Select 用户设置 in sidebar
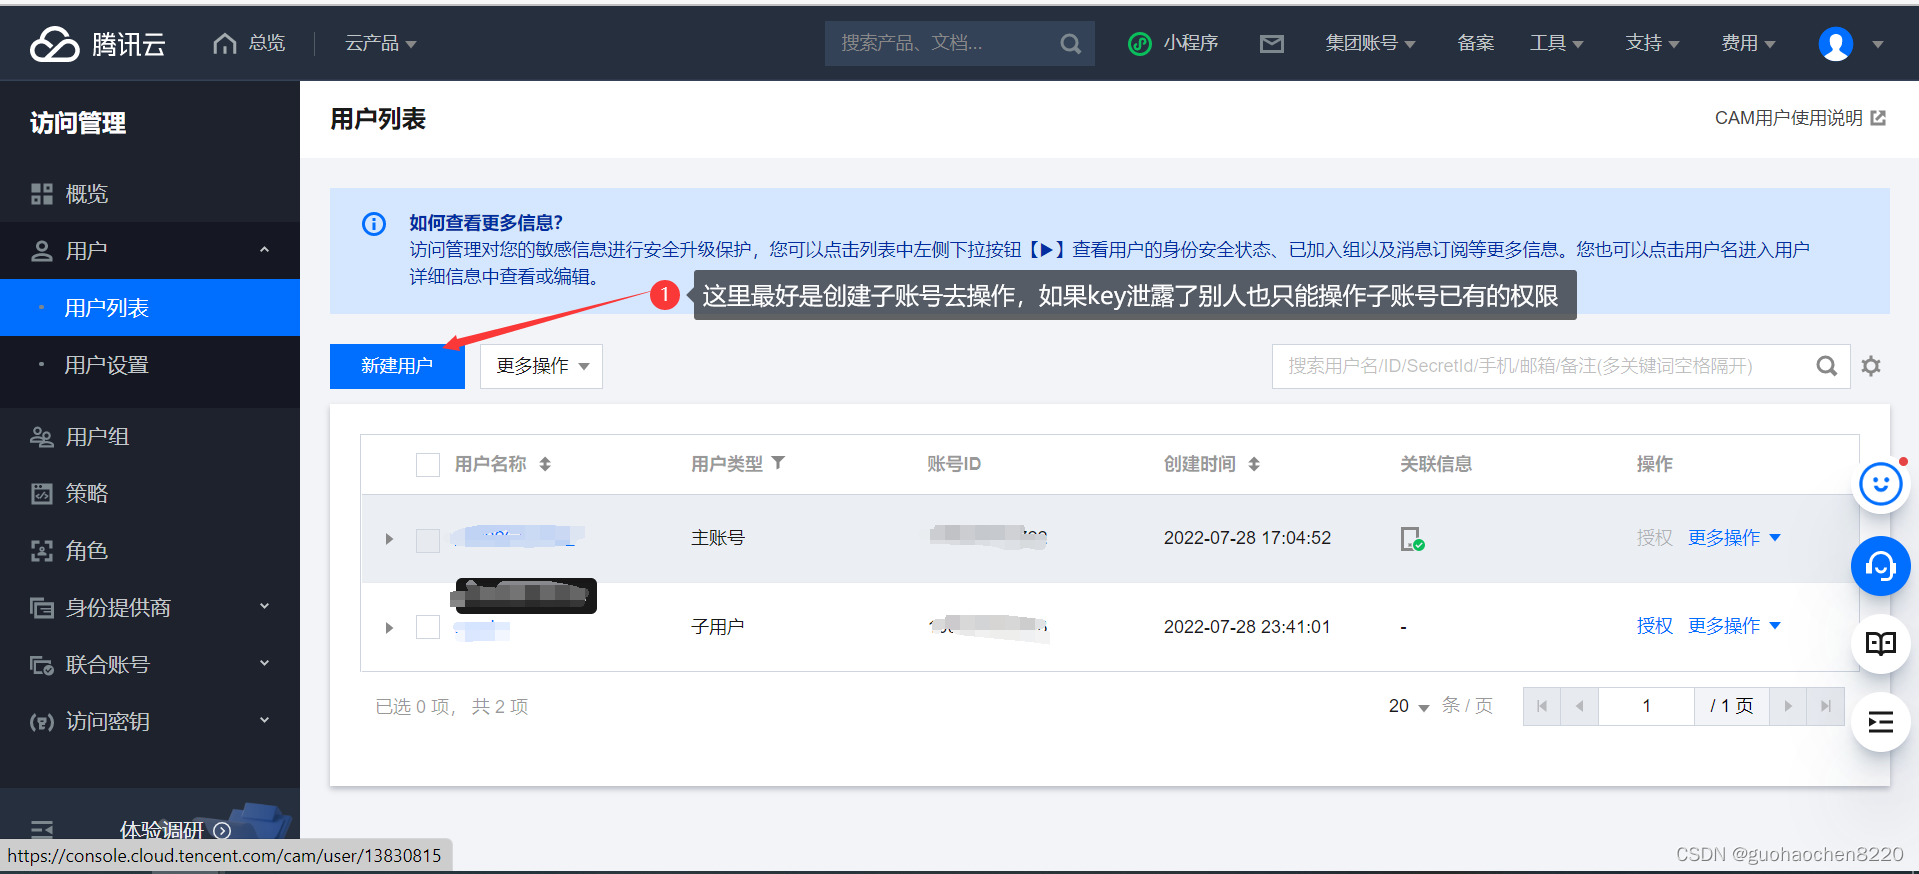1919x874 pixels. tap(150, 365)
